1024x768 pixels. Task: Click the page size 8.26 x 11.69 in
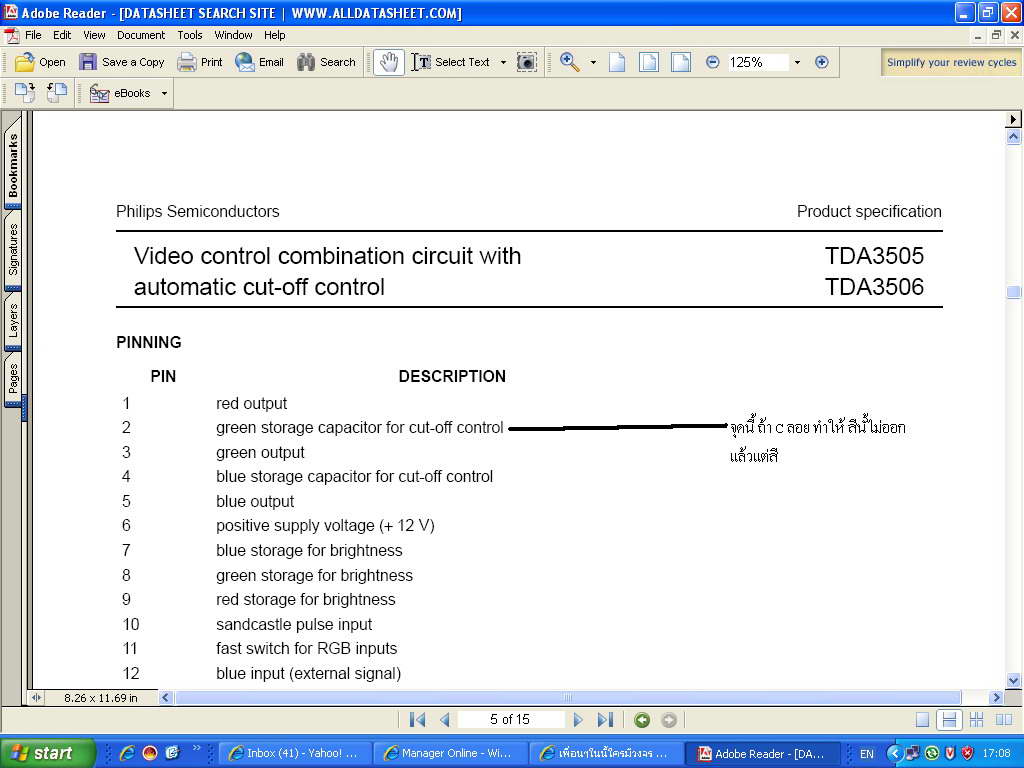point(101,697)
